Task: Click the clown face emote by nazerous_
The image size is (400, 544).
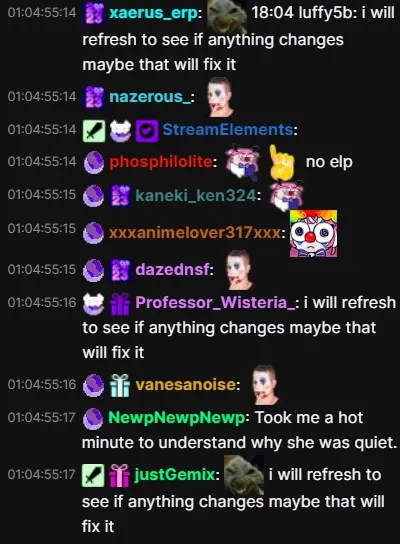Action: [x=221, y=97]
